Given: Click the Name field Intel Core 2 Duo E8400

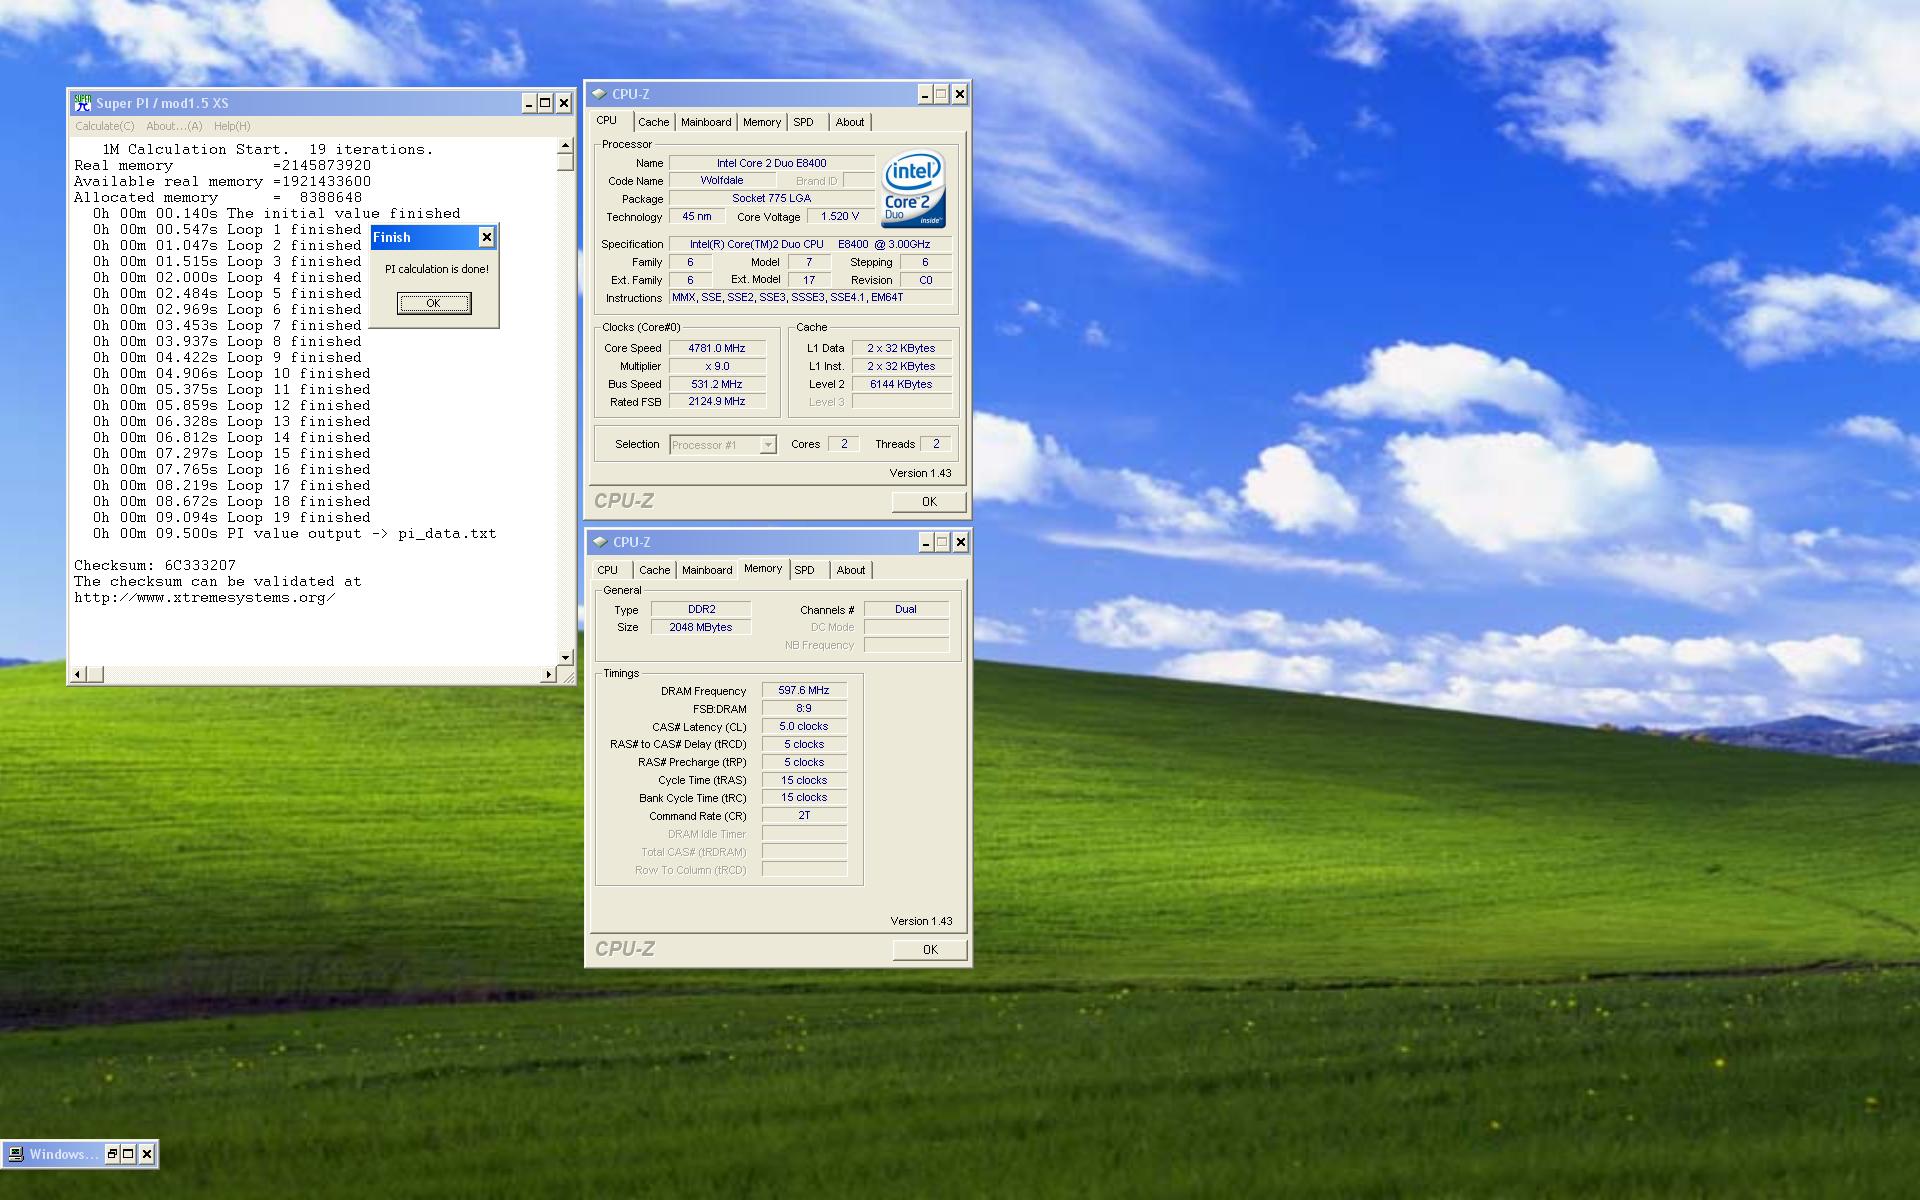Looking at the screenshot, I should click(x=771, y=163).
